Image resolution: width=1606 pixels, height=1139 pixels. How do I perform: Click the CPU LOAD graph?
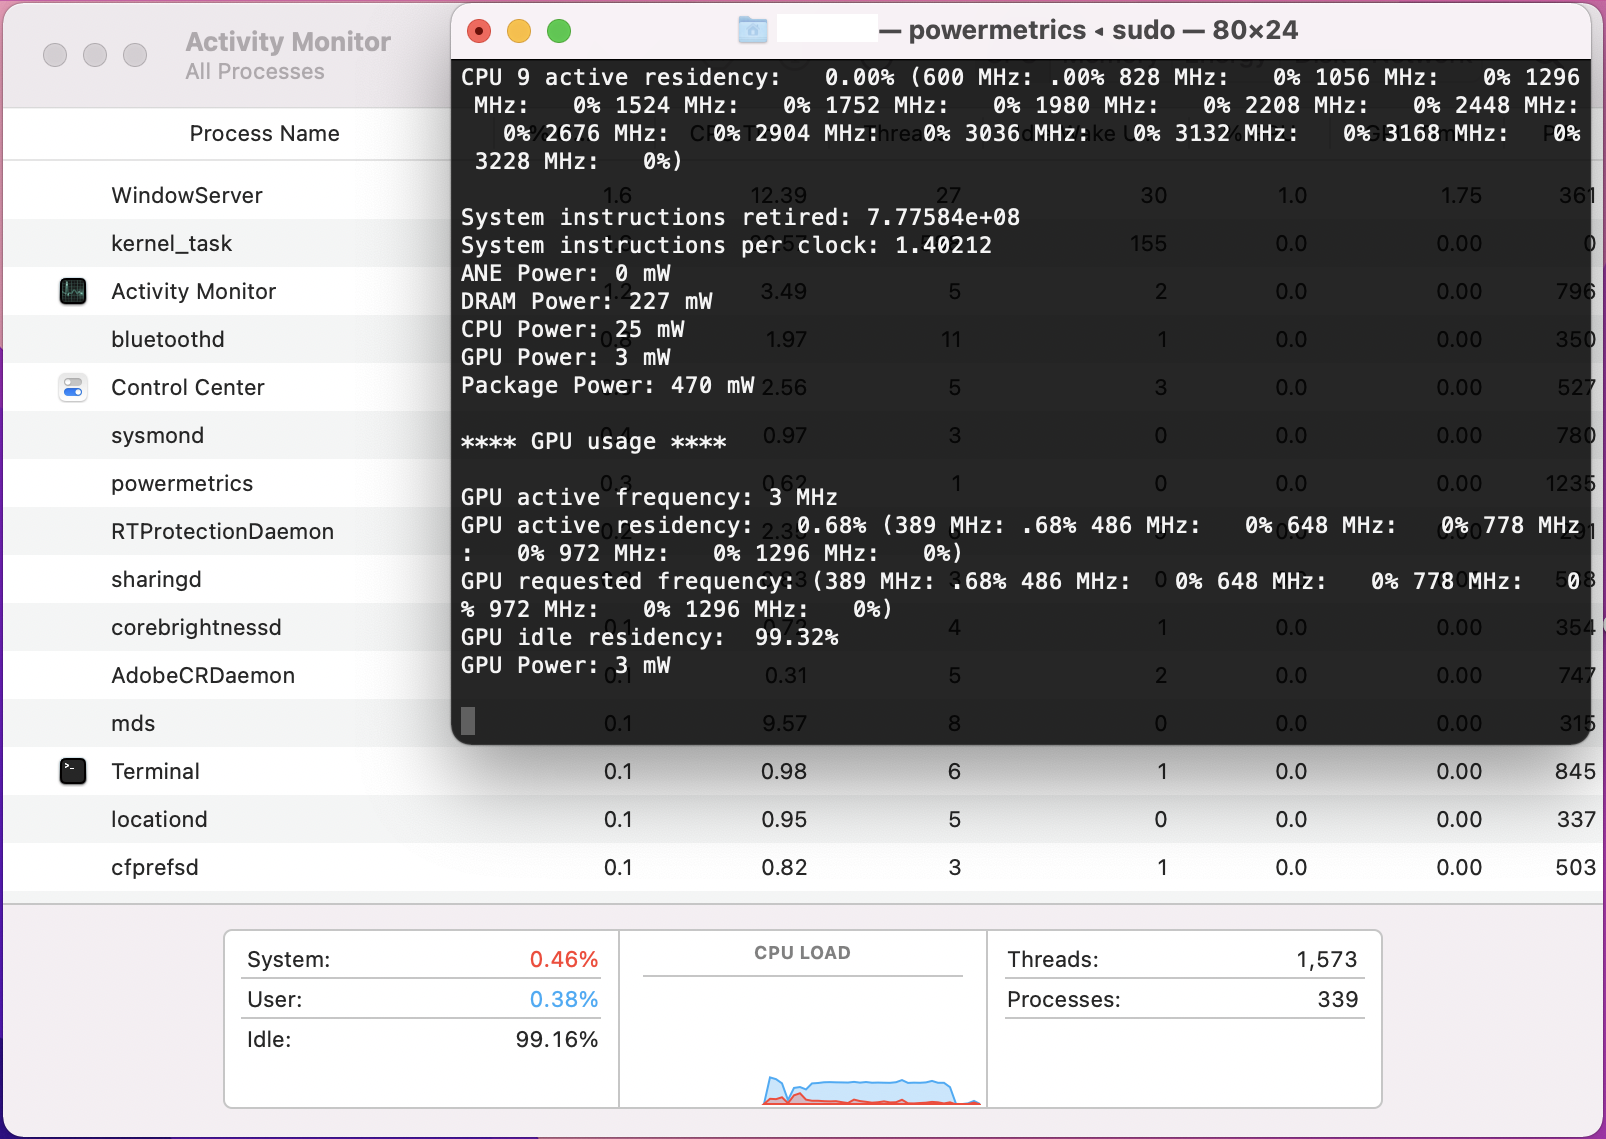(x=803, y=1040)
